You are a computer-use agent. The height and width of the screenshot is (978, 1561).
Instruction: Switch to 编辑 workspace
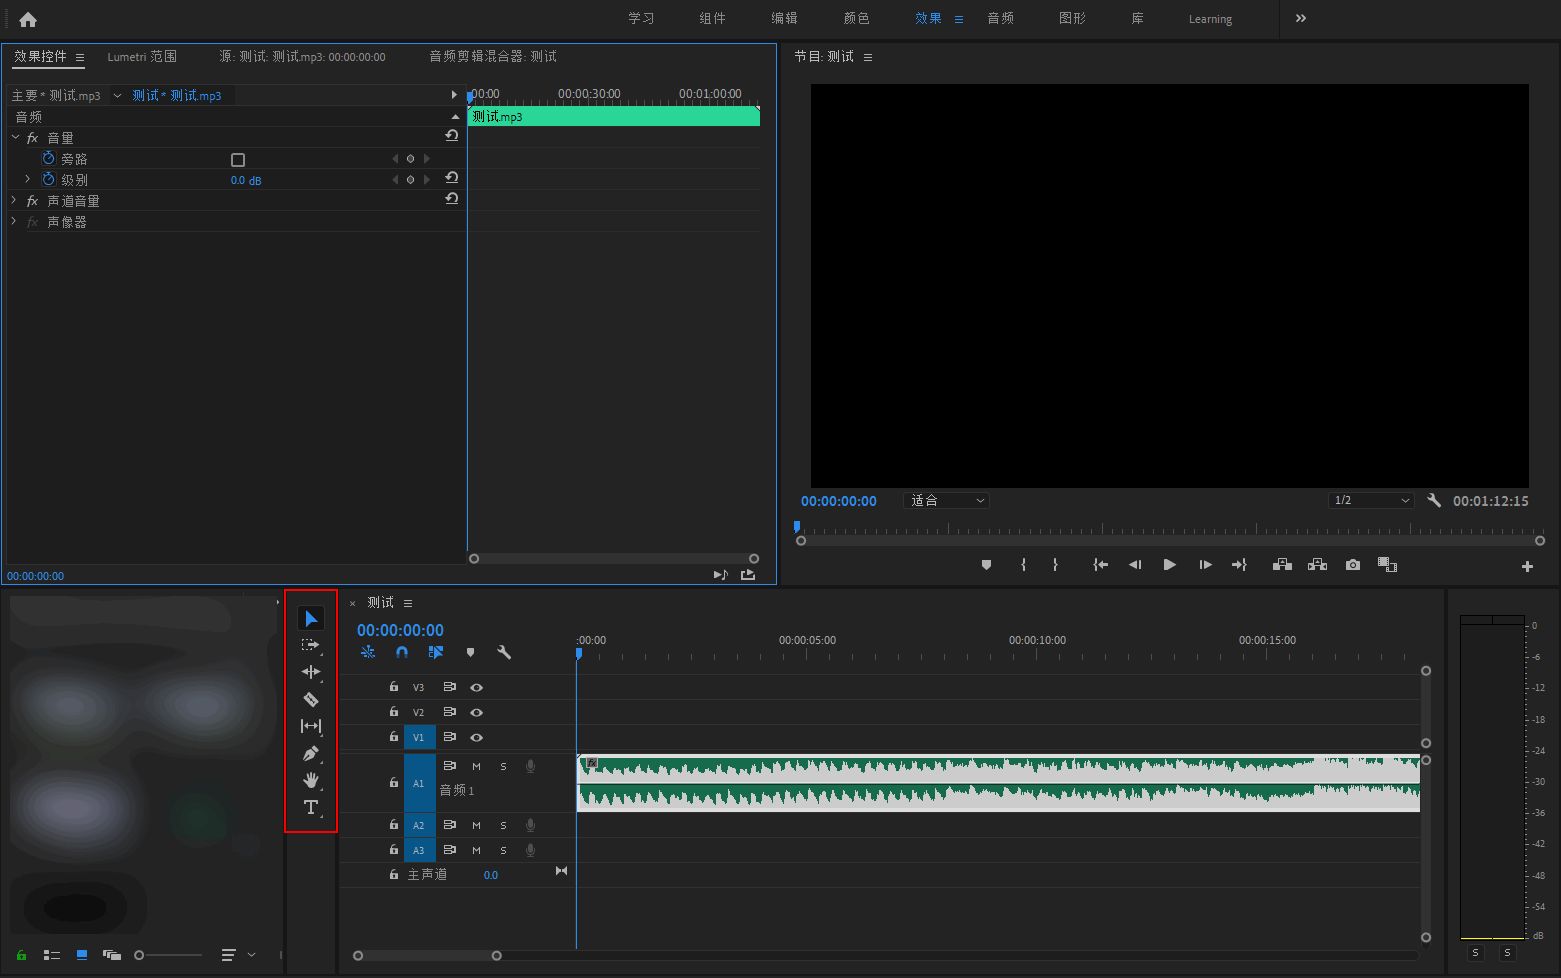[x=784, y=18]
